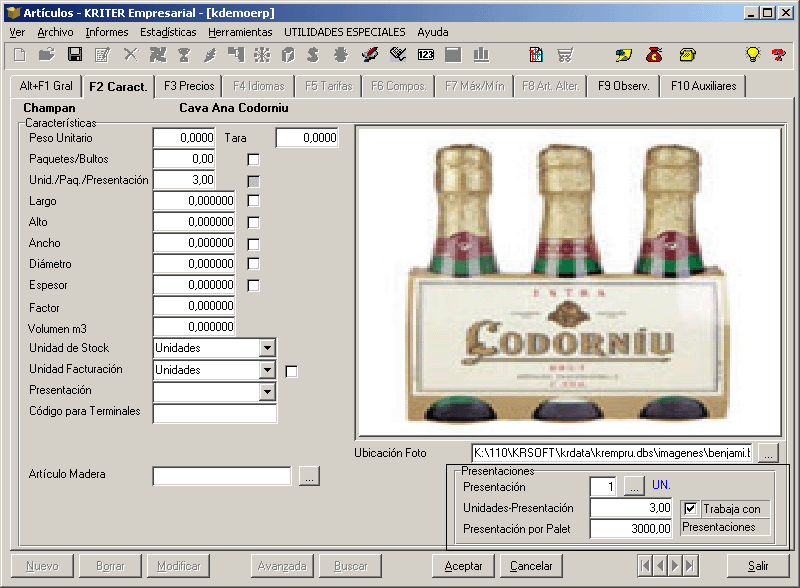Click the Cancelar button
800x588 pixels.
click(x=531, y=566)
